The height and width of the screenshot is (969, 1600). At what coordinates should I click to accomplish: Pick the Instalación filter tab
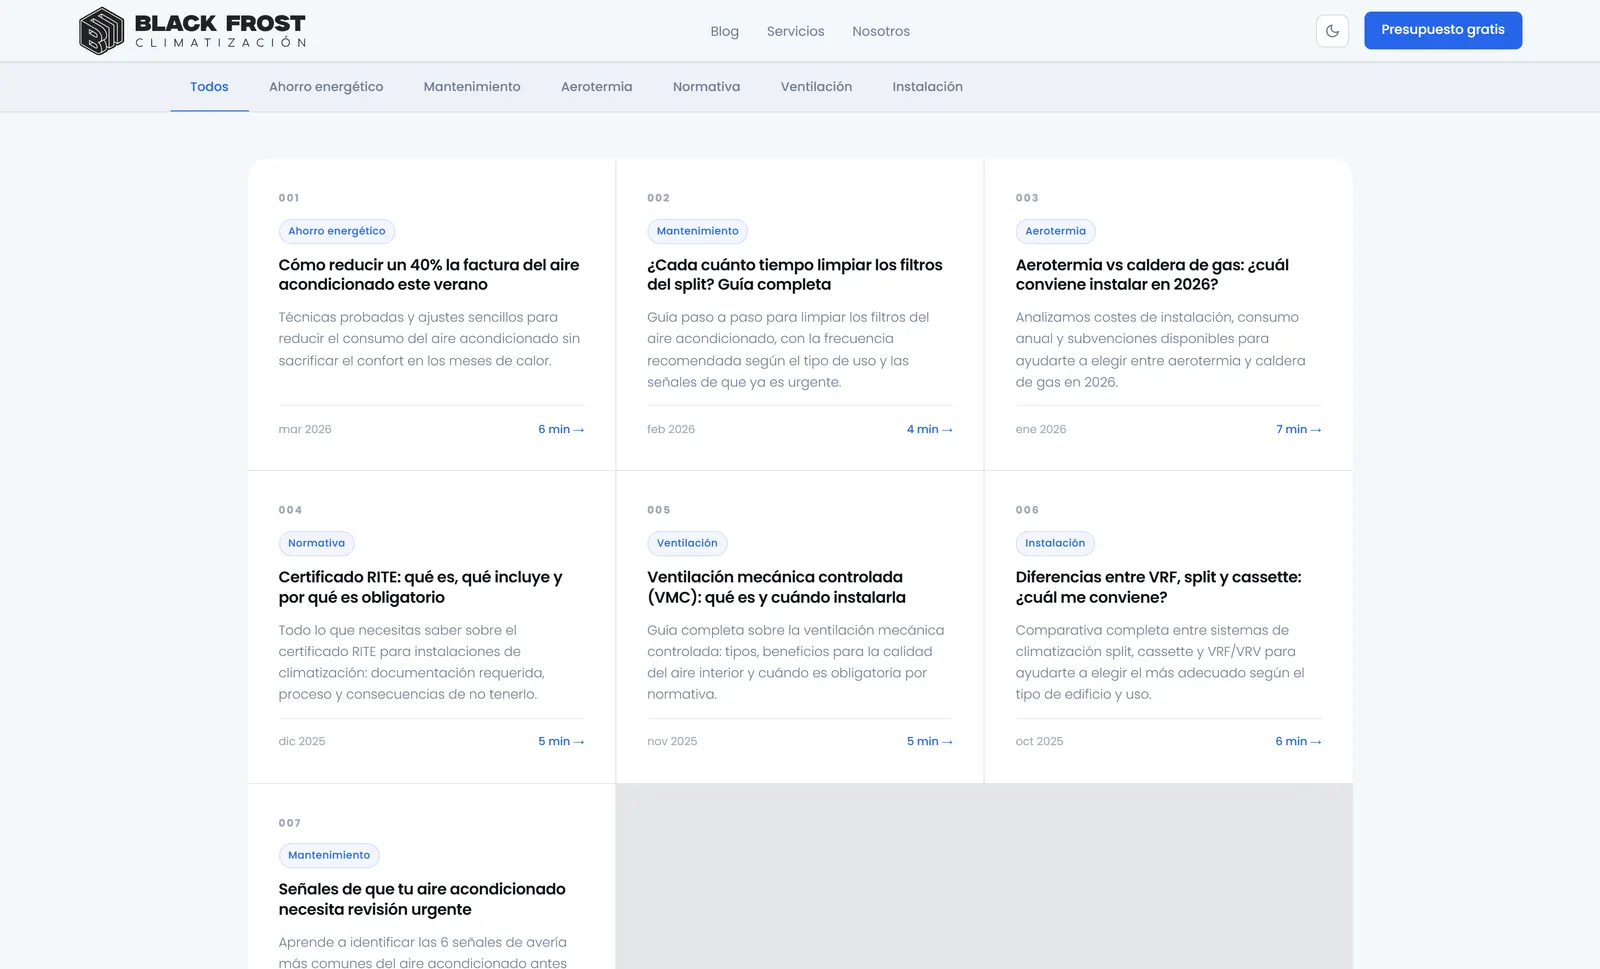(928, 87)
